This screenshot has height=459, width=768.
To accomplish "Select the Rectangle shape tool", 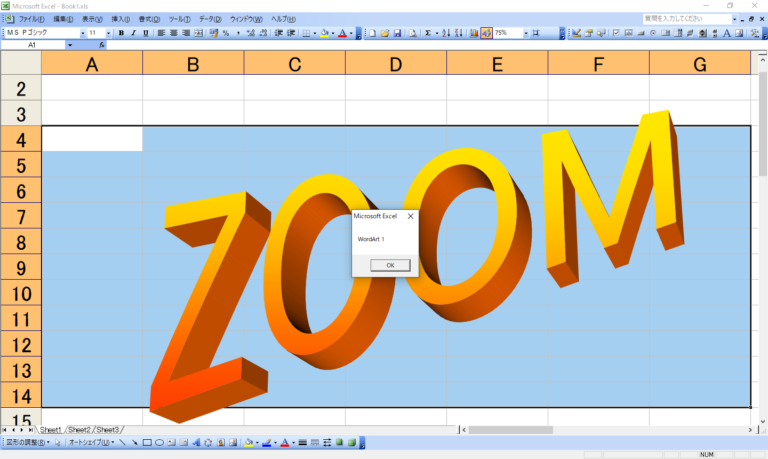I will click(147, 442).
